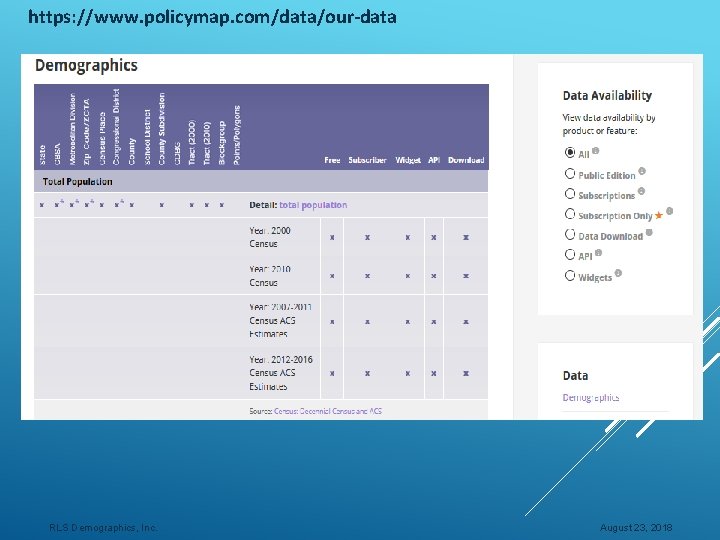This screenshot has height=540, width=720.
Task: Click the 2012-2016 Census ACS Estimates label
Action: click(281, 373)
